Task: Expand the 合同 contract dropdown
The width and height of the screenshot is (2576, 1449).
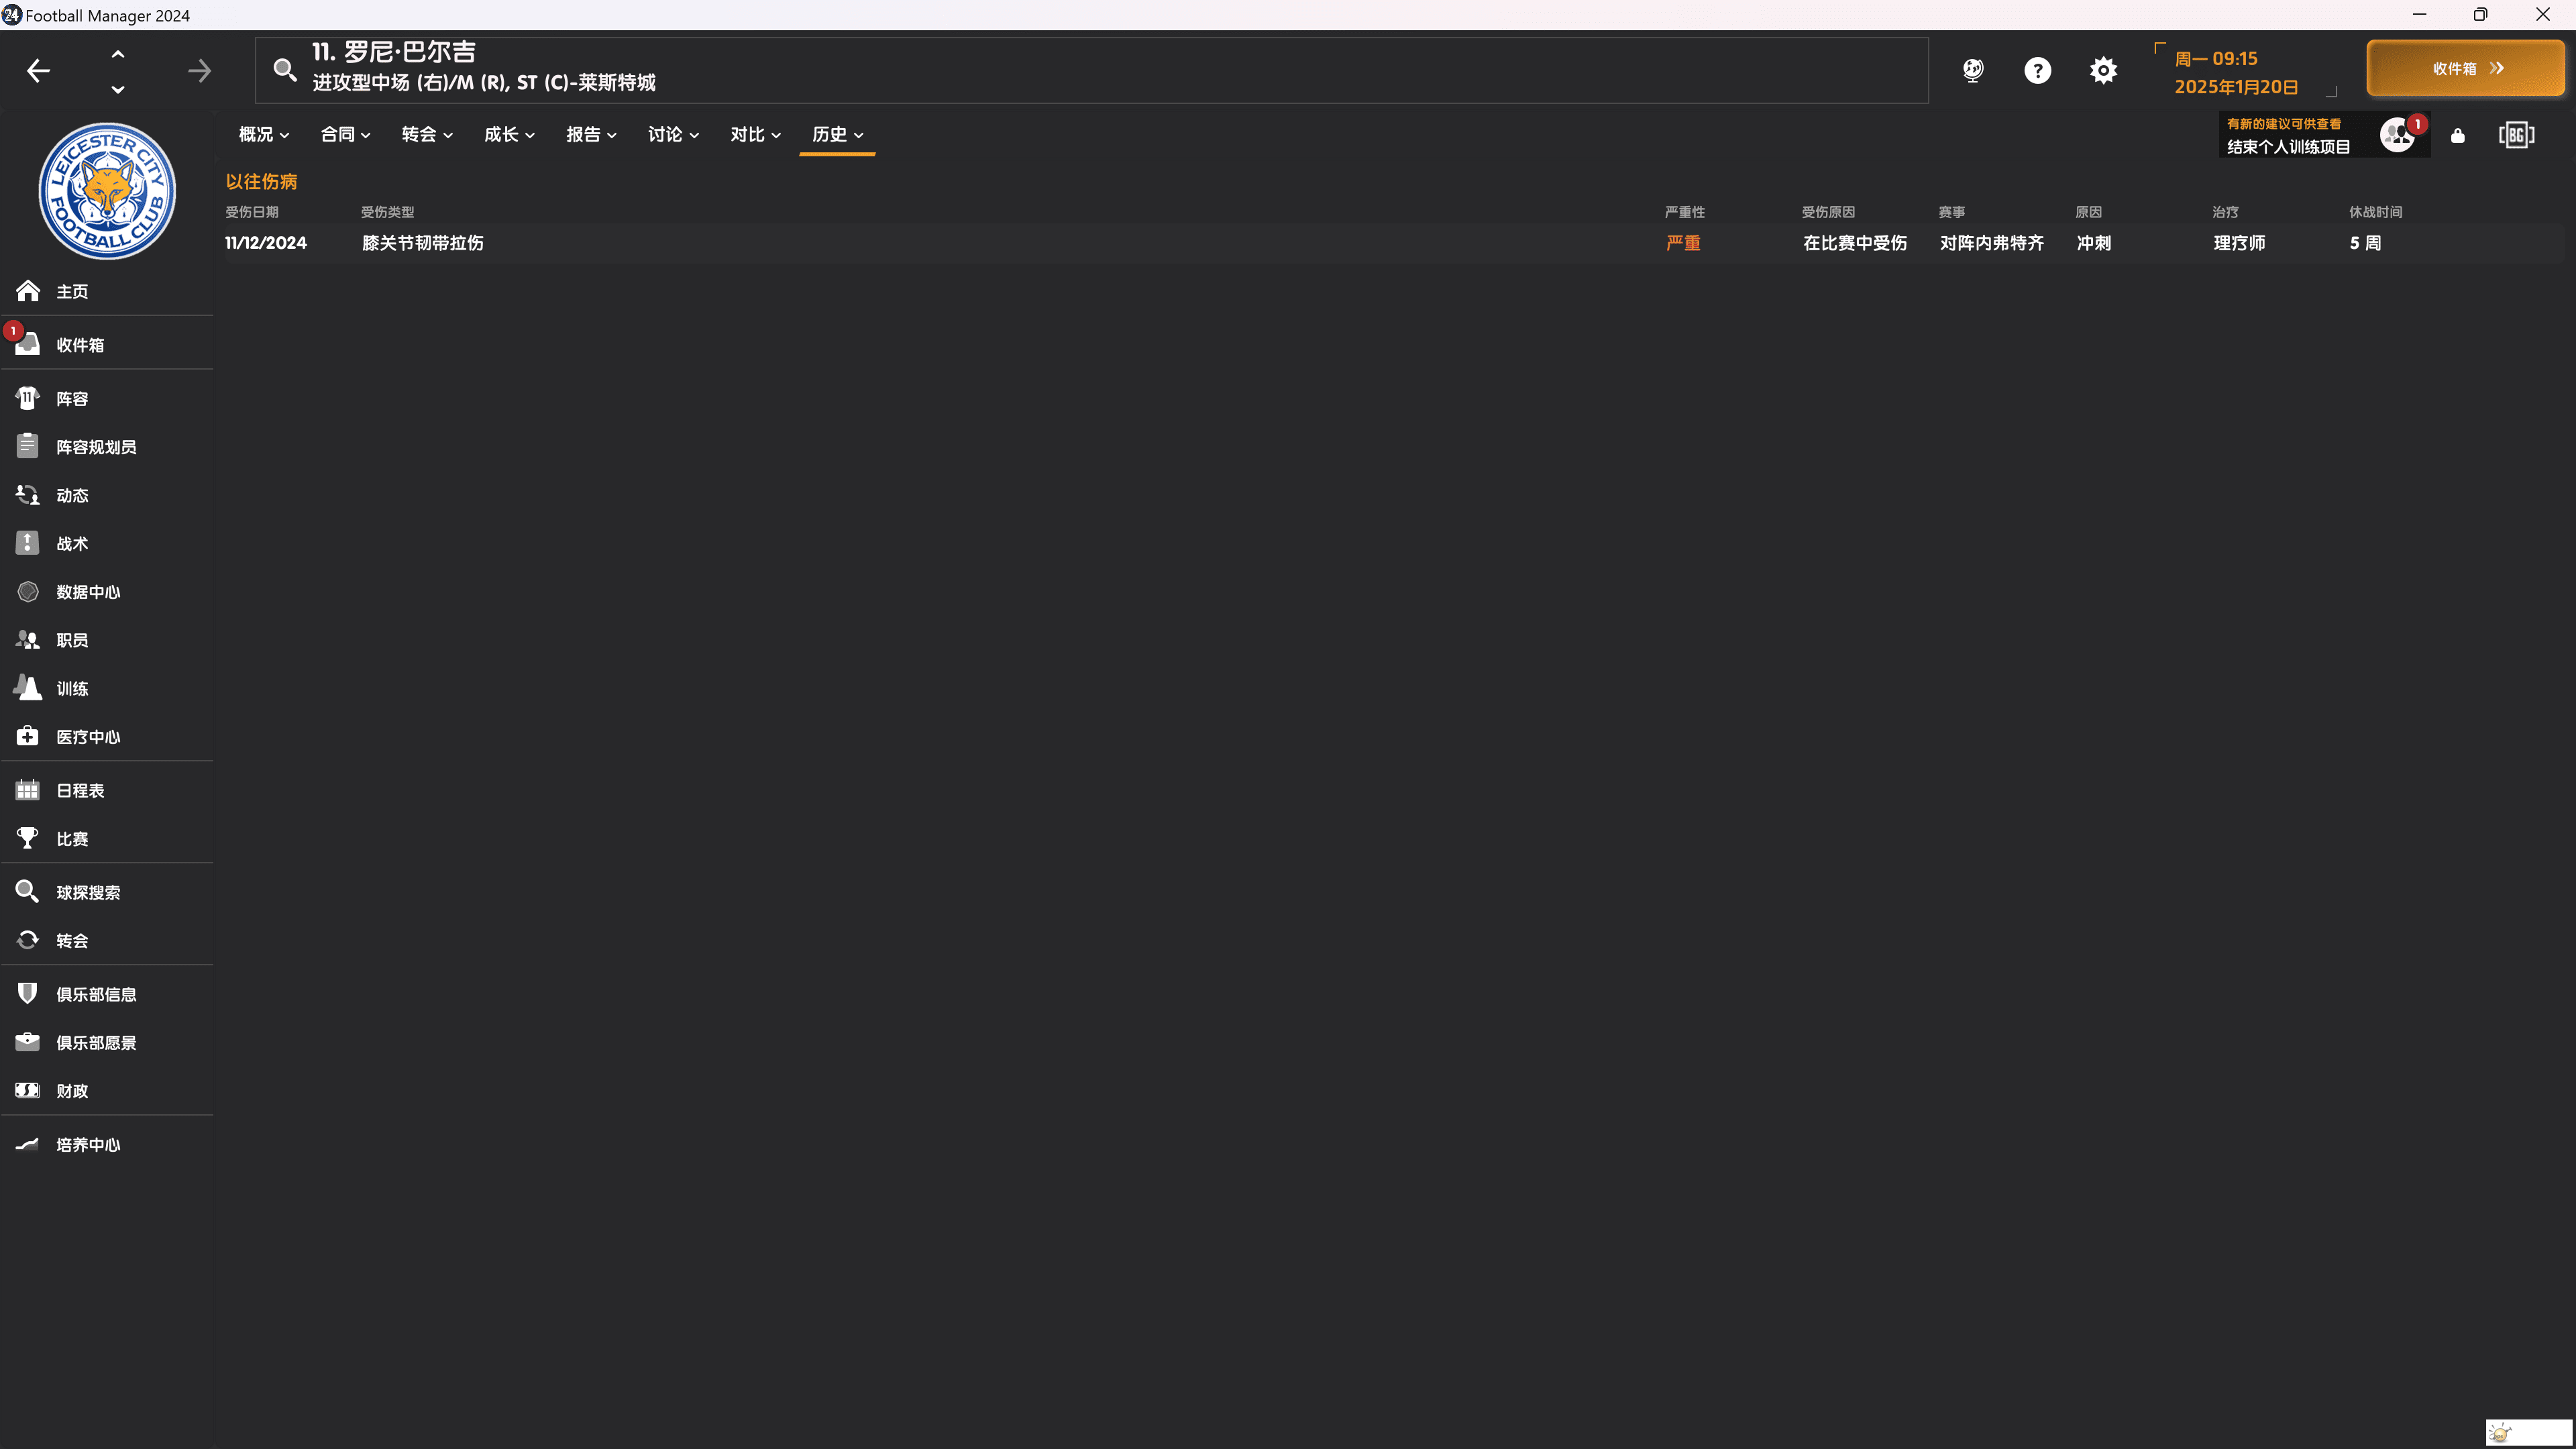Action: pos(345,134)
